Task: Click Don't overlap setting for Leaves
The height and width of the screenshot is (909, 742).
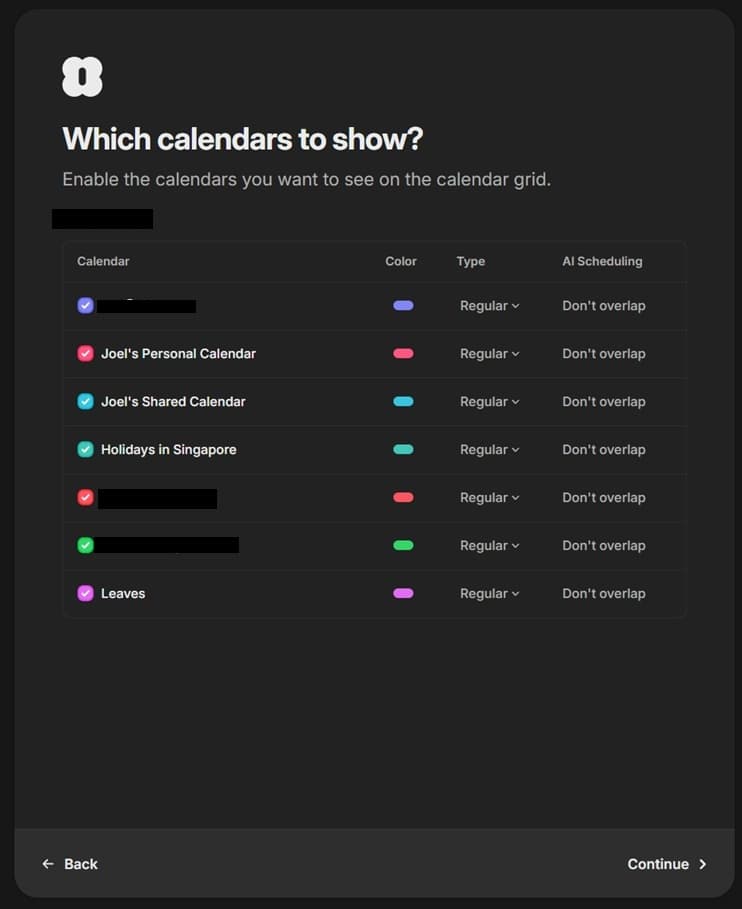Action: [x=603, y=594]
